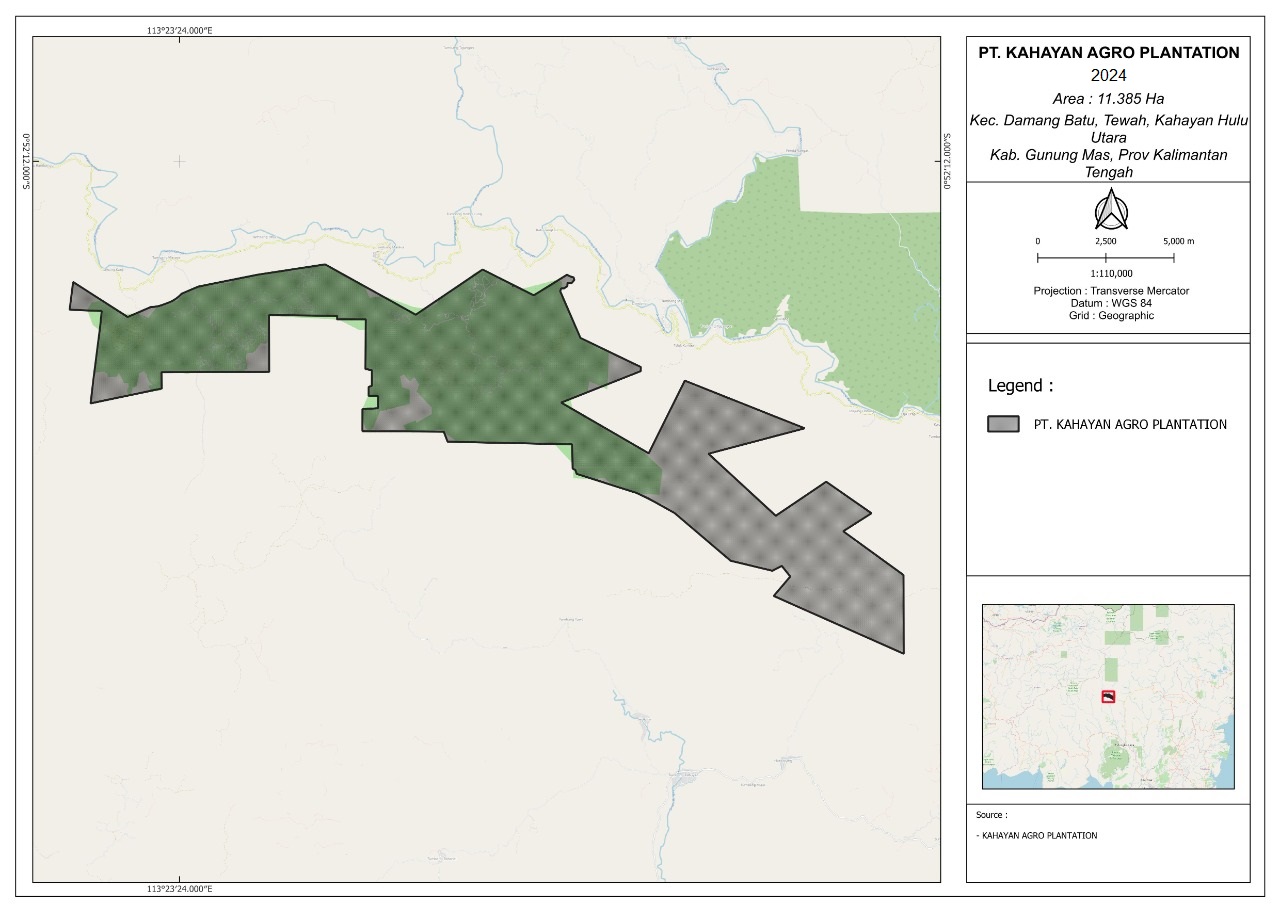
Task: Click the left-edge rotated latitude label
Action: (26, 160)
